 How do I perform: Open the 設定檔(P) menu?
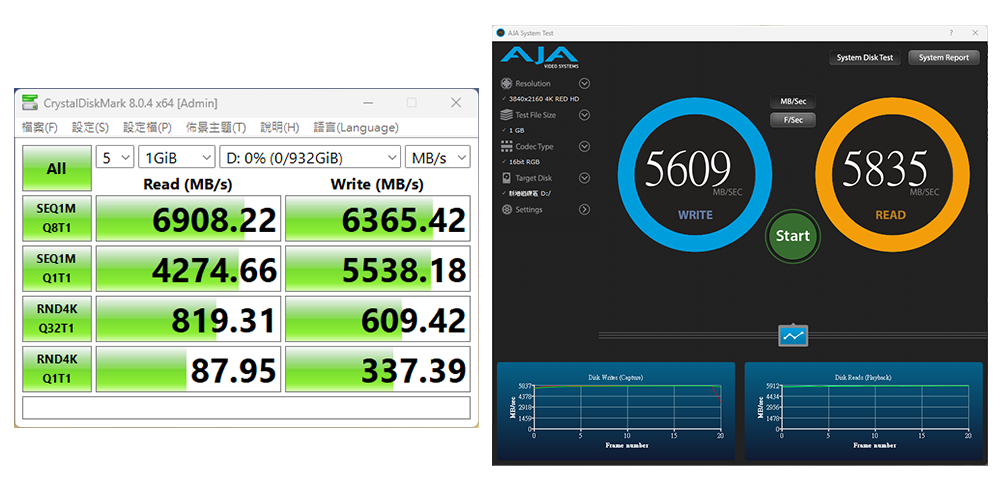147,128
